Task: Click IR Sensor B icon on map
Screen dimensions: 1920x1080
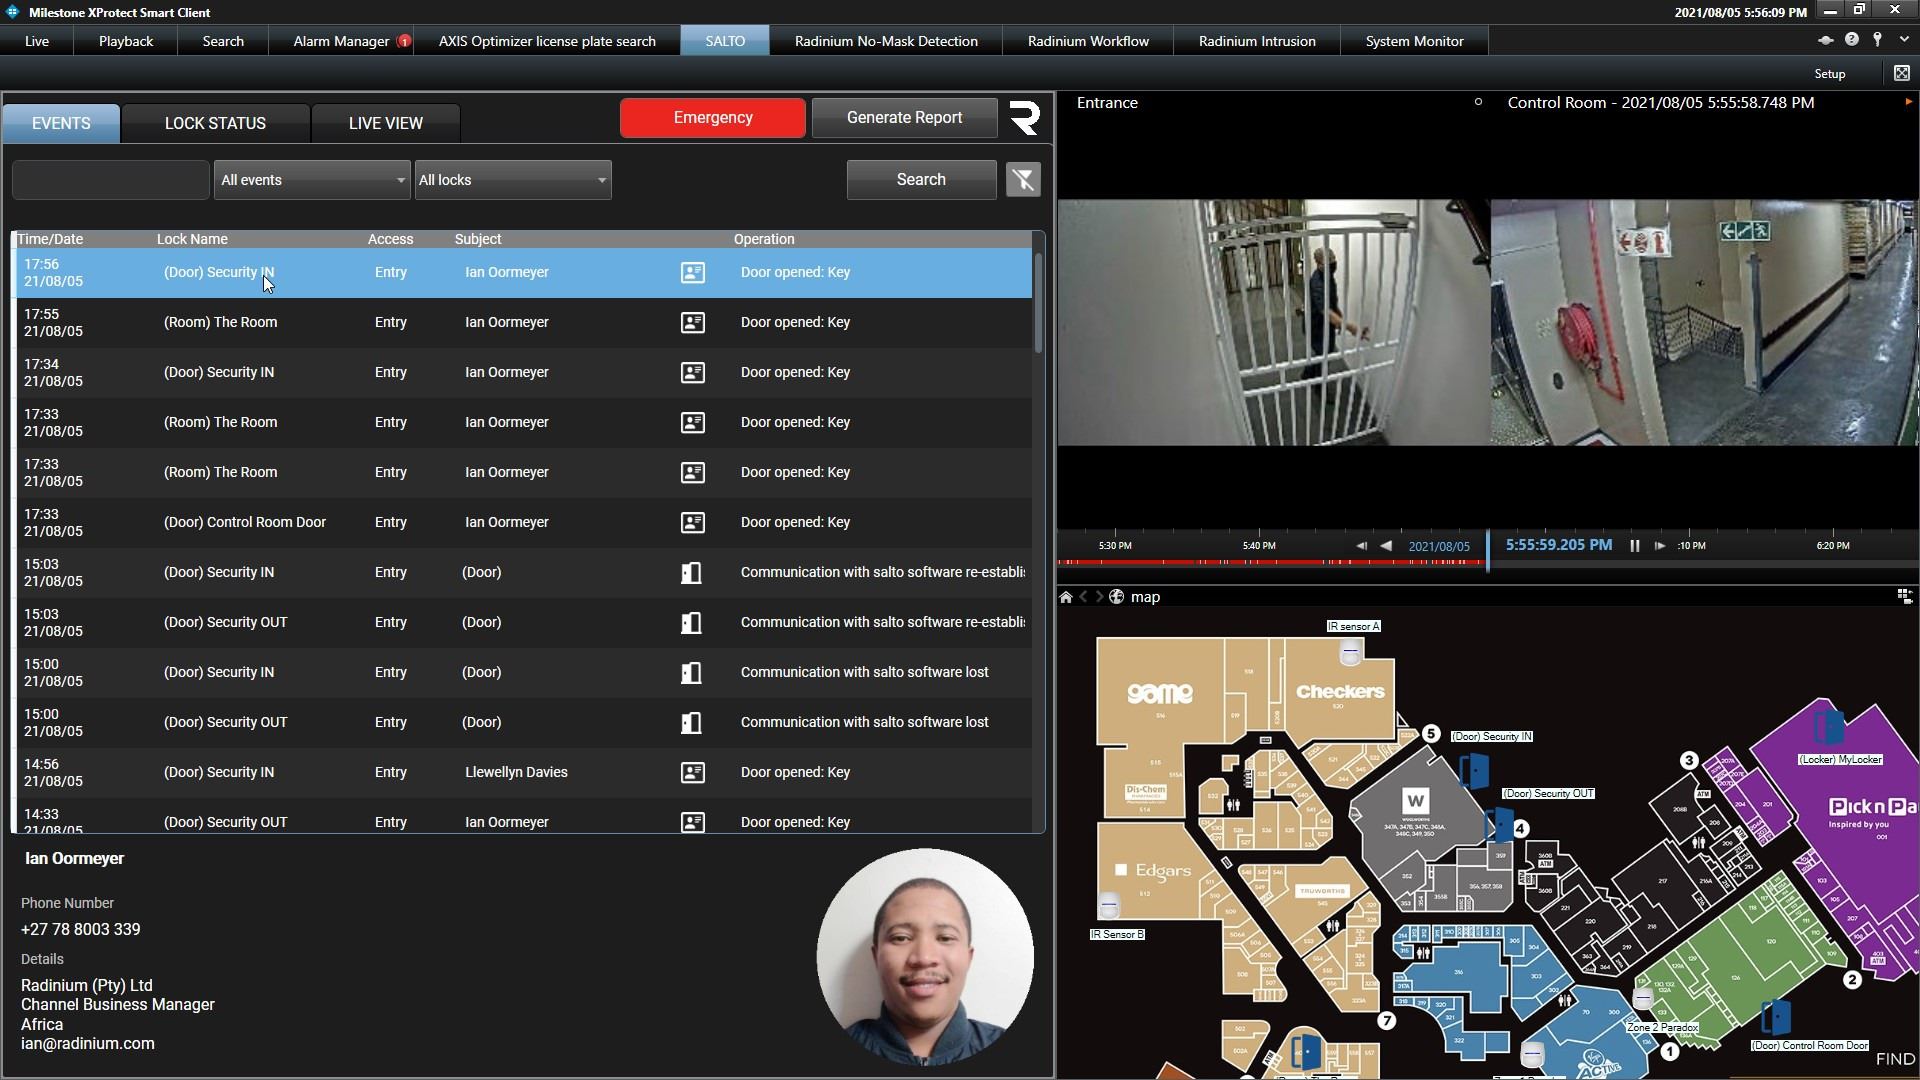Action: pyautogui.click(x=1109, y=905)
